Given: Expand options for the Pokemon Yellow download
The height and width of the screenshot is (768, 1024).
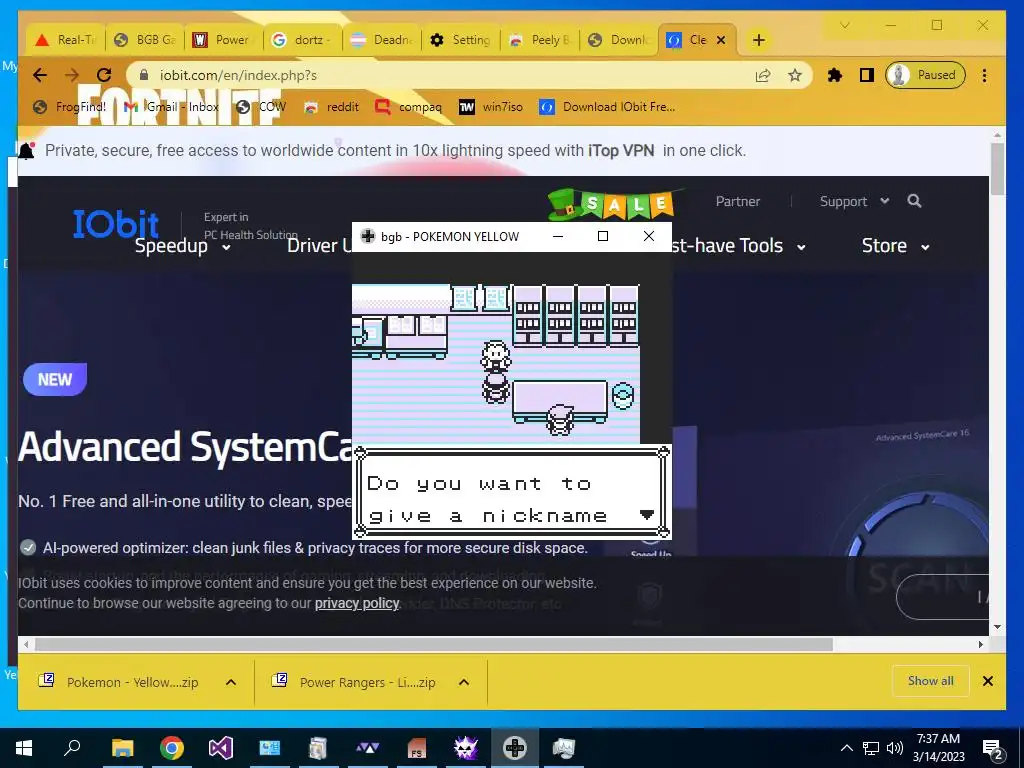Looking at the screenshot, I should coord(231,682).
